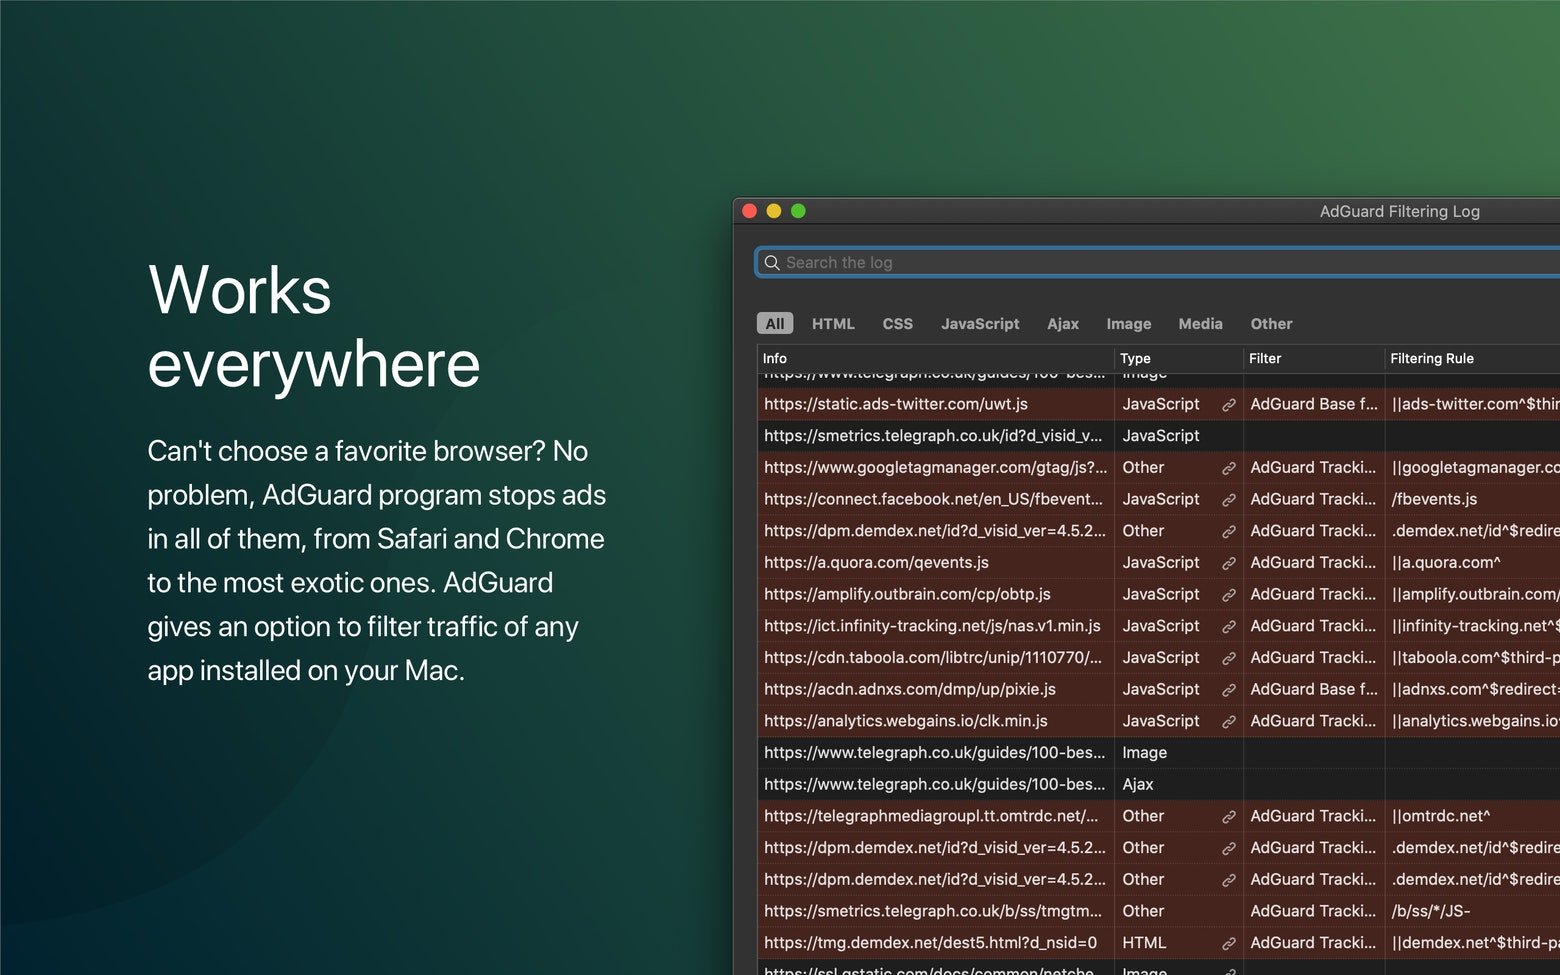The image size is (1560, 975).
Task: Click link icon for cdn.taboola.com request
Action: click(x=1228, y=658)
